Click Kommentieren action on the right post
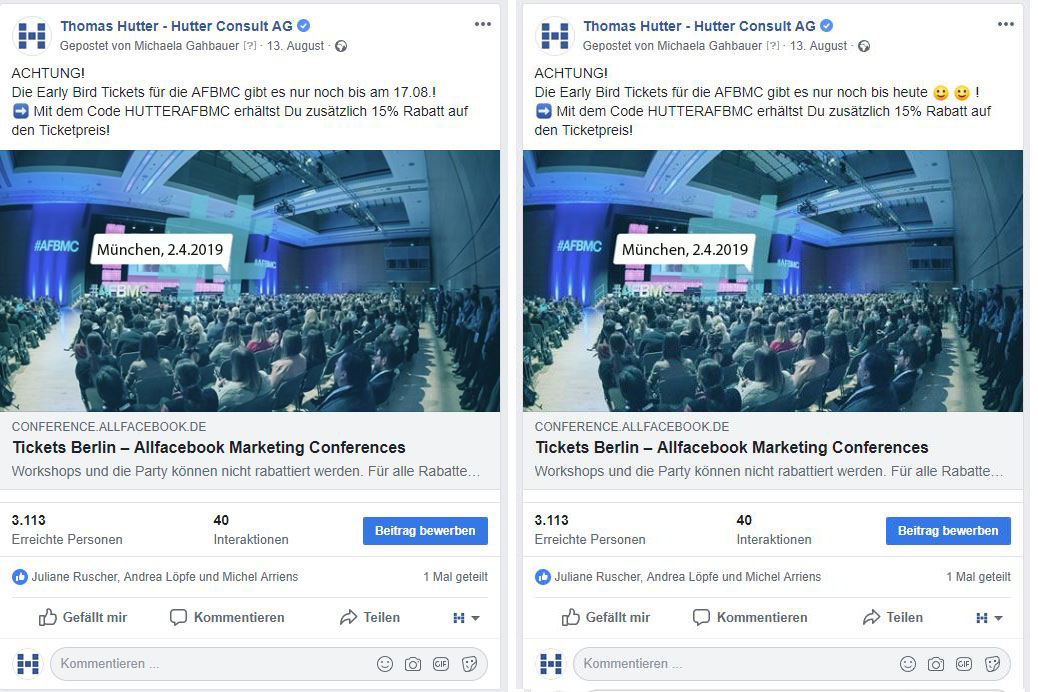This screenshot has width=1038, height=692. (x=750, y=618)
